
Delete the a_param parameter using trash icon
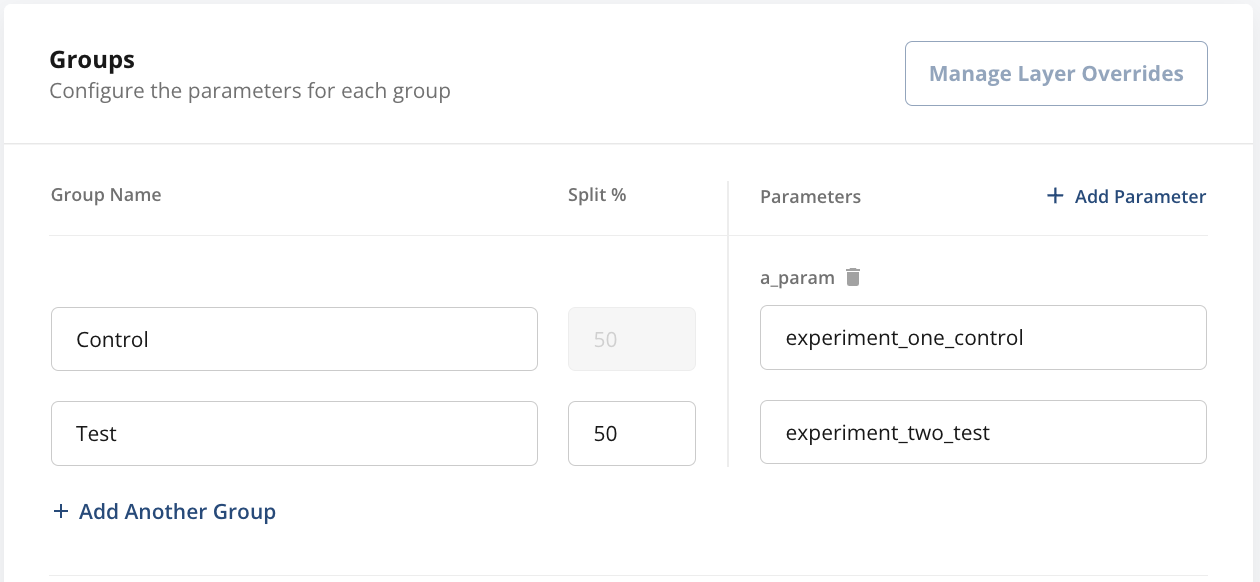tap(853, 277)
